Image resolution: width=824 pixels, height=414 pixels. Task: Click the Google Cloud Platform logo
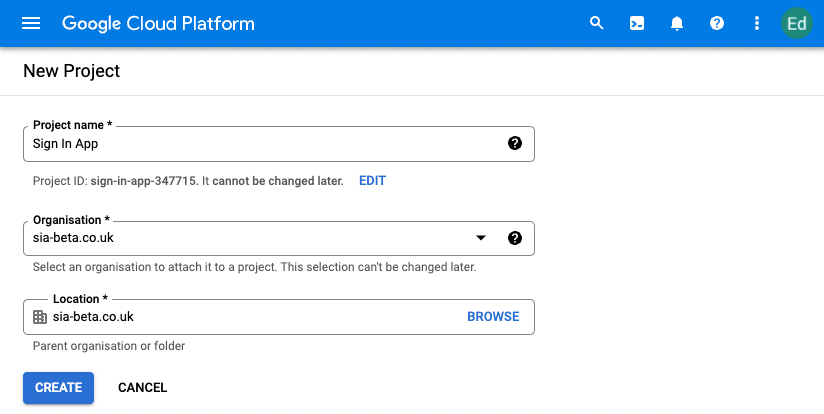tap(158, 24)
